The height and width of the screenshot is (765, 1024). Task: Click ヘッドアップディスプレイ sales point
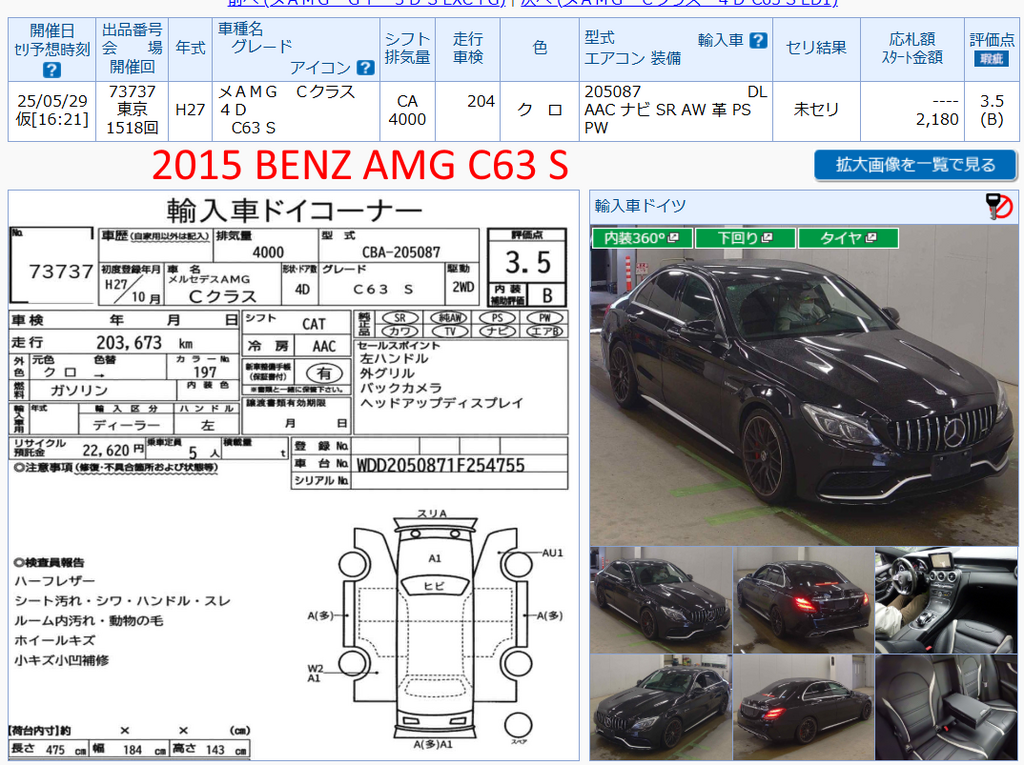[x=441, y=403]
